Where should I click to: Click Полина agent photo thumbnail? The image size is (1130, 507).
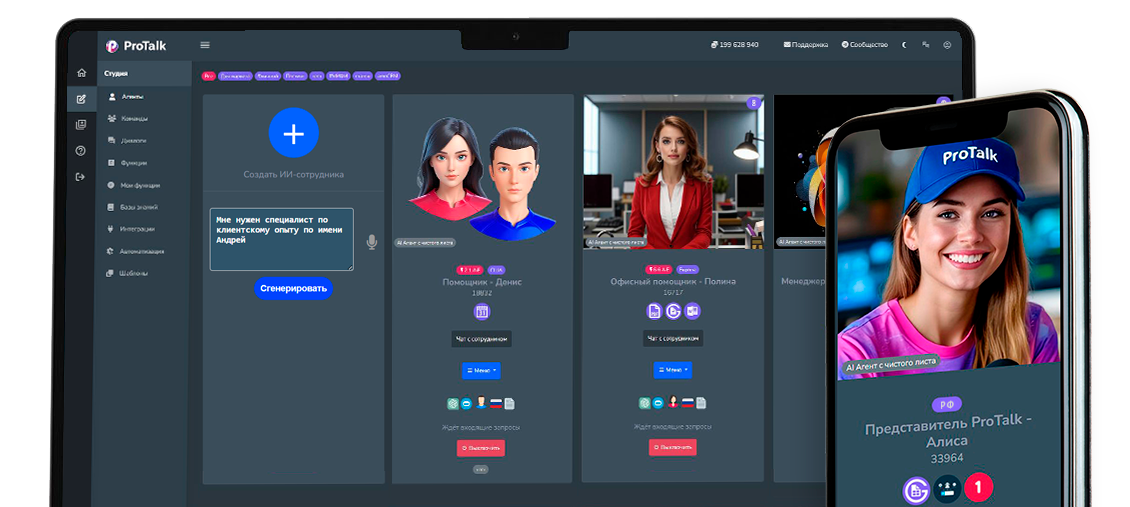click(x=673, y=172)
